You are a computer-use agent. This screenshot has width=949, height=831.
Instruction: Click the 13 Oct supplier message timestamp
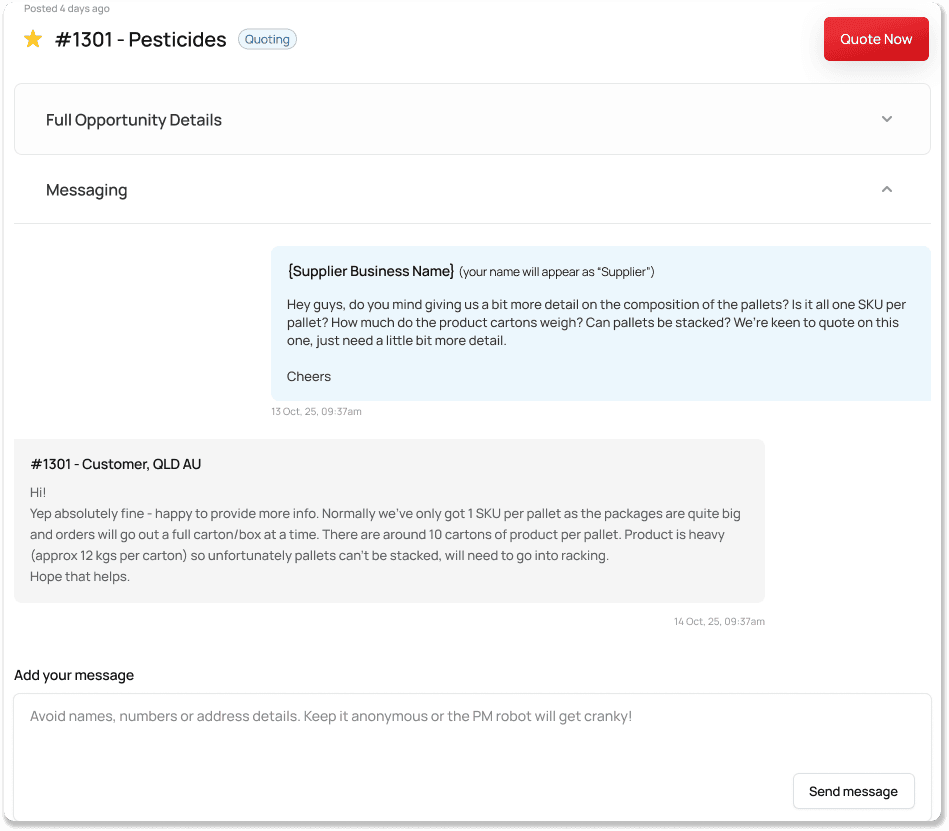point(316,412)
